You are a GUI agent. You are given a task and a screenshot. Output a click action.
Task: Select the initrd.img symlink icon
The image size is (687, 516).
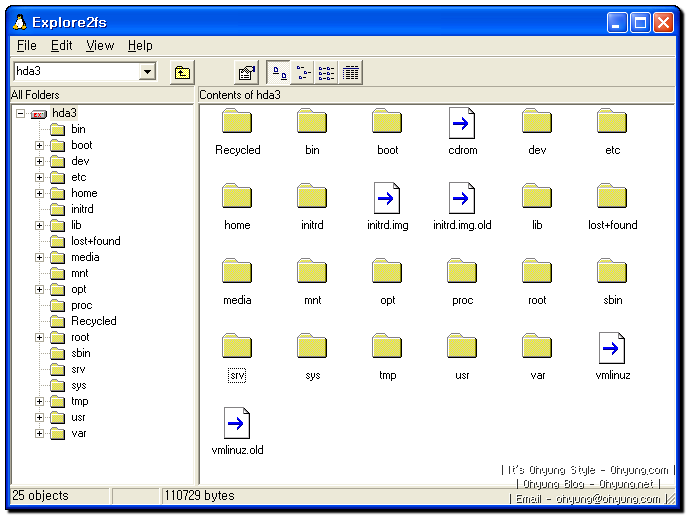coord(387,198)
